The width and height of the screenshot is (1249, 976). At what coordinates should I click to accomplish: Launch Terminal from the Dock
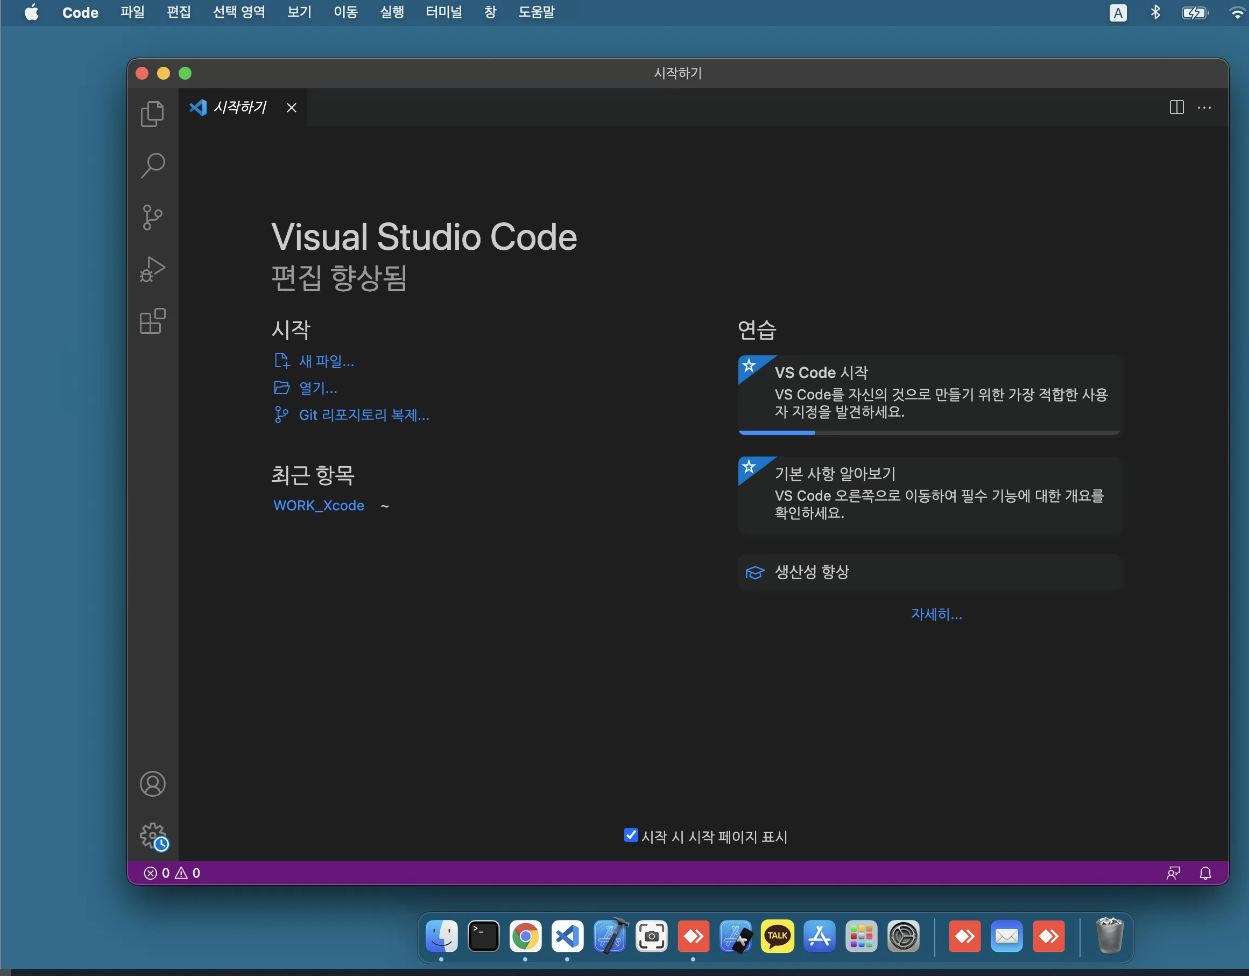(x=484, y=936)
